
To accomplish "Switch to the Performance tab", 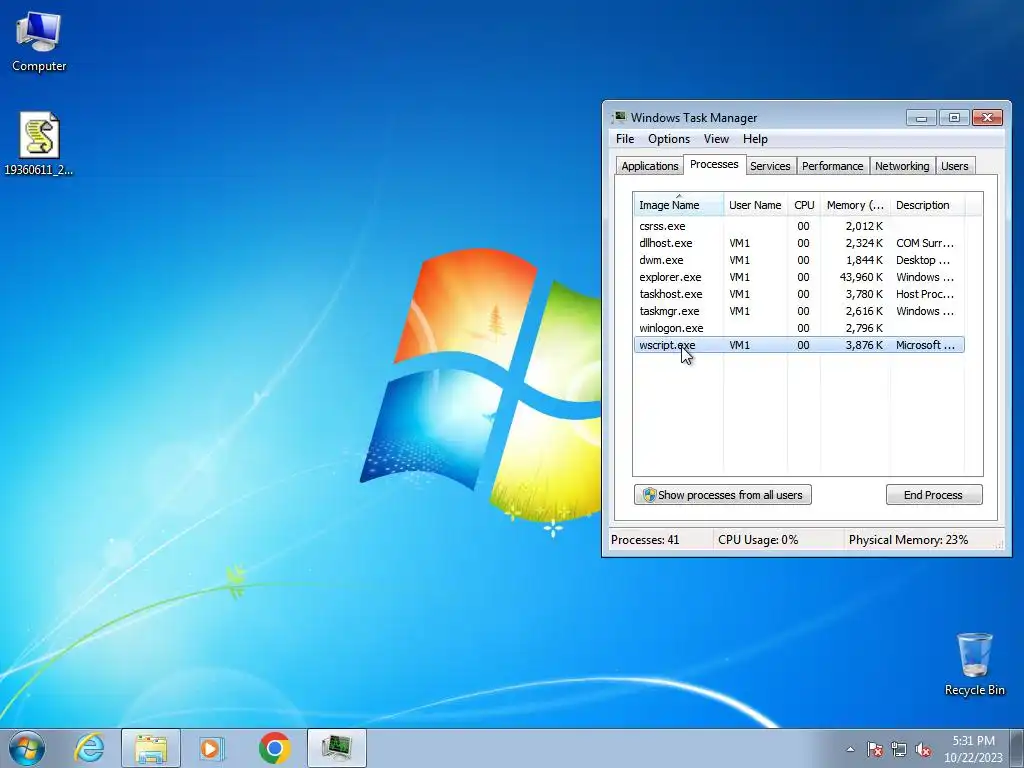I will pos(833,166).
